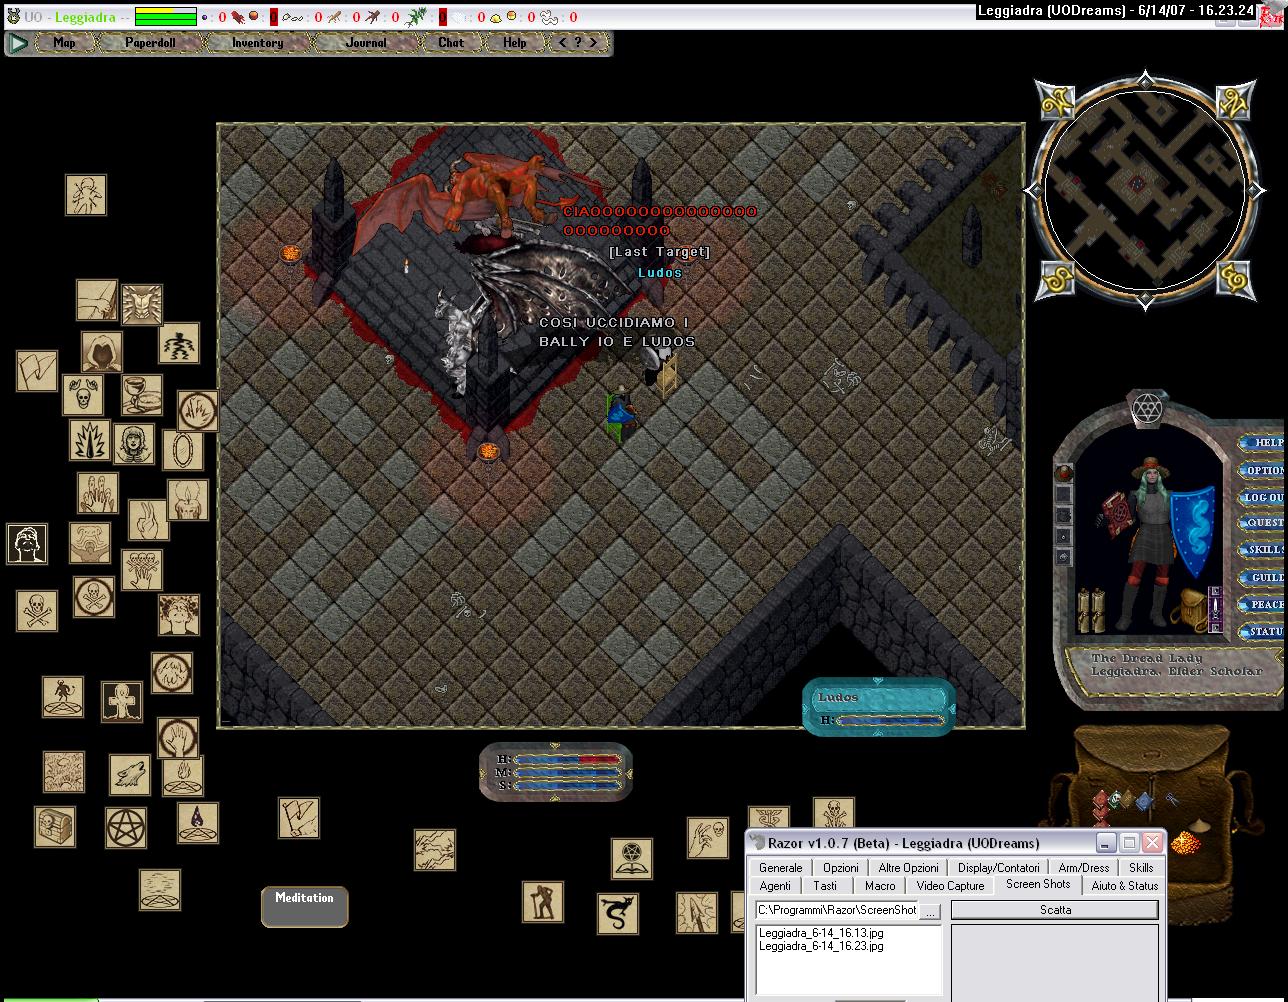Cast the white face on black icon

click(27, 544)
